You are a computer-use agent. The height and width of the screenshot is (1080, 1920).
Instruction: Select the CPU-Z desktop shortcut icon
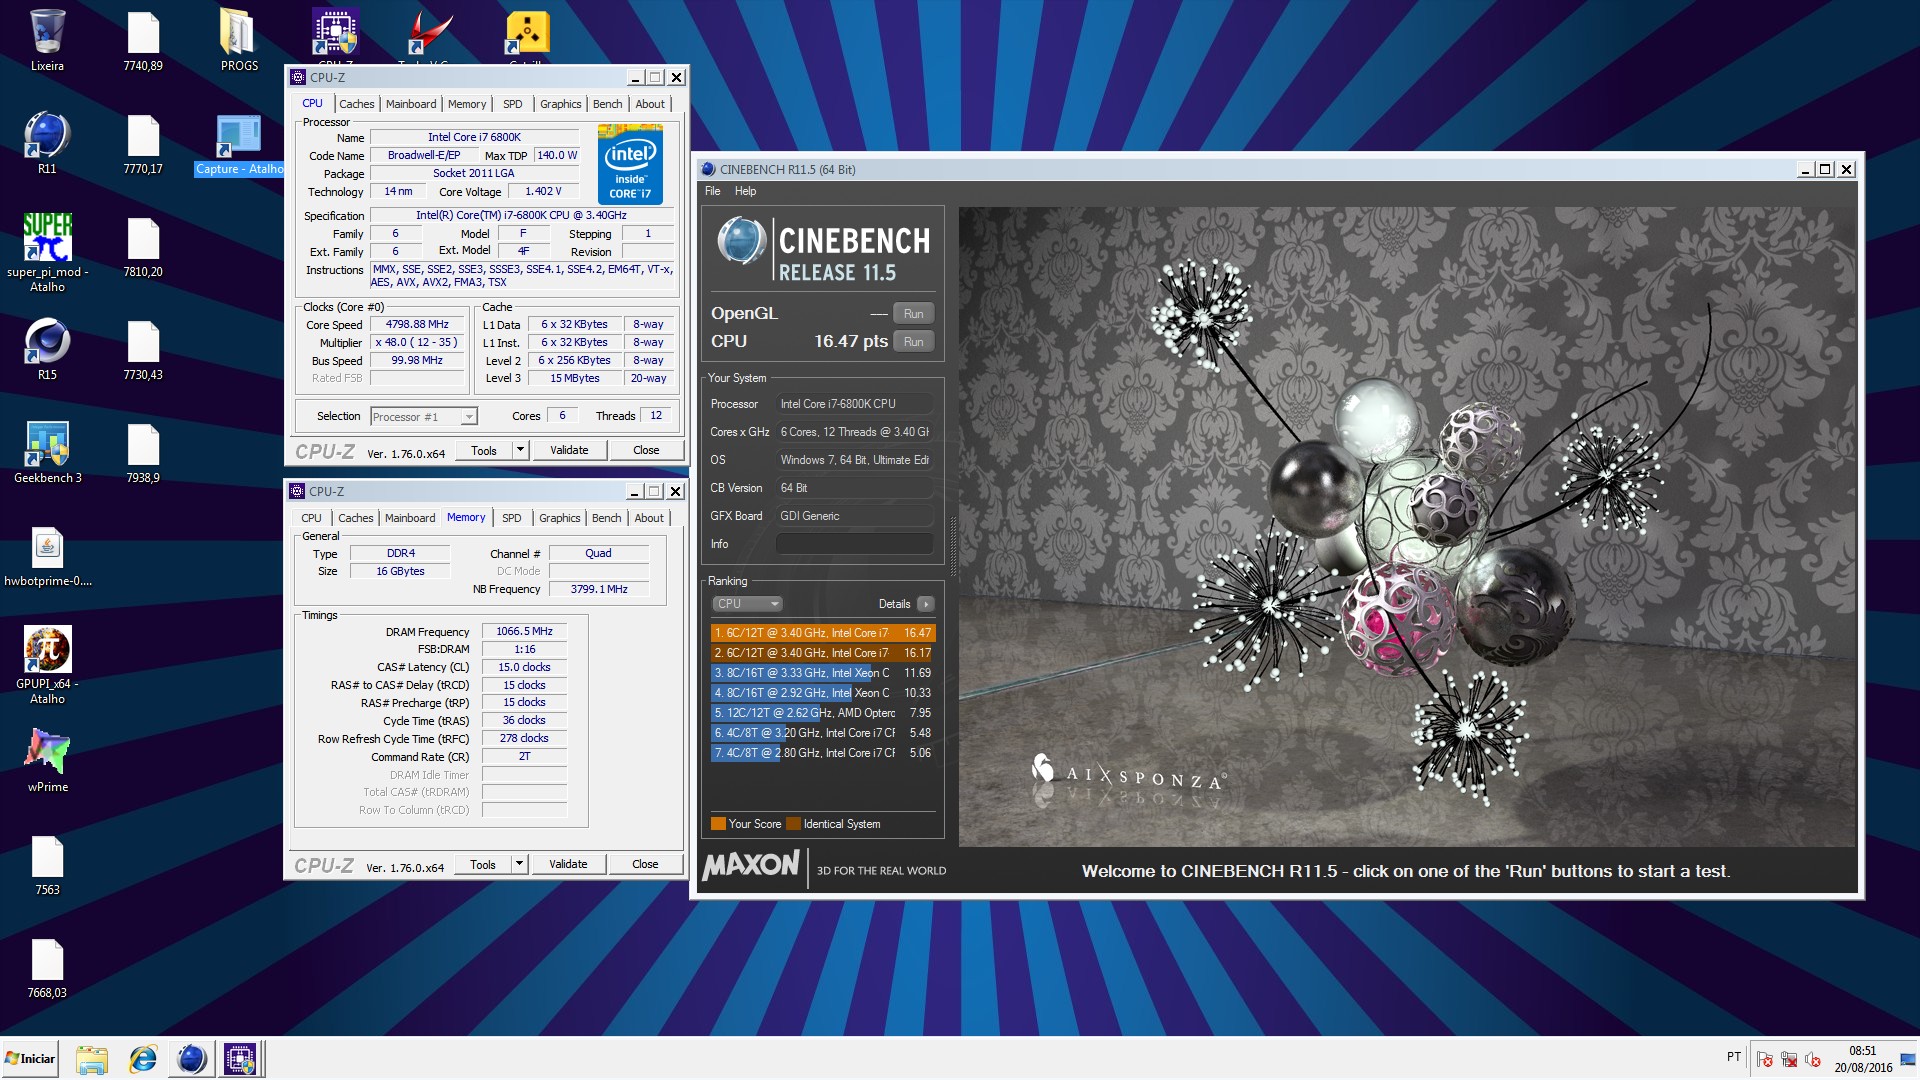tap(335, 32)
